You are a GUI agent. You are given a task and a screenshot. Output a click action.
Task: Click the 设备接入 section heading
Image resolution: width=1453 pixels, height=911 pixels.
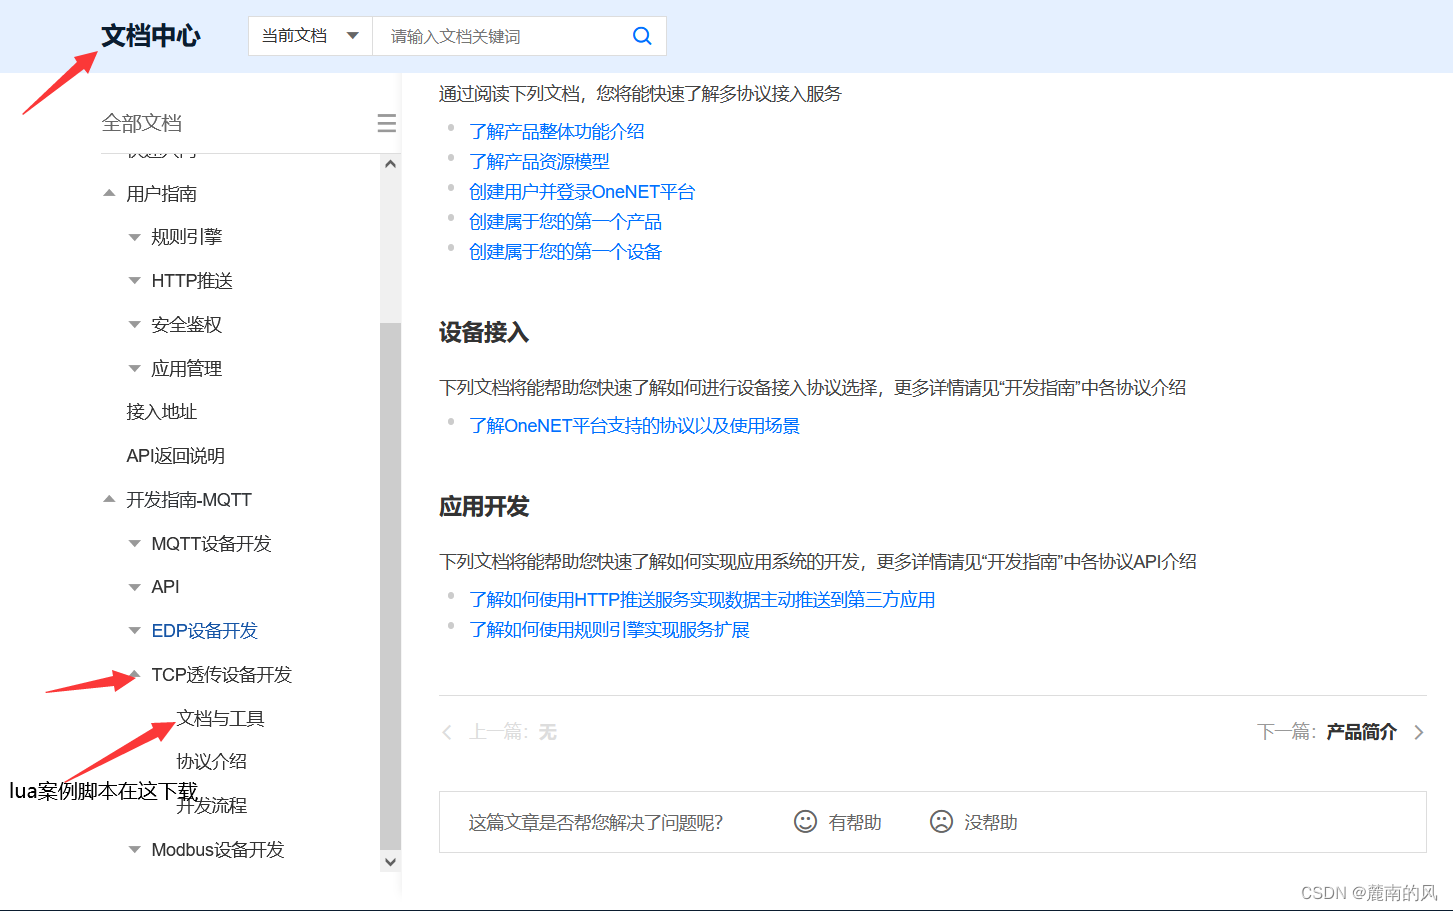(x=484, y=333)
